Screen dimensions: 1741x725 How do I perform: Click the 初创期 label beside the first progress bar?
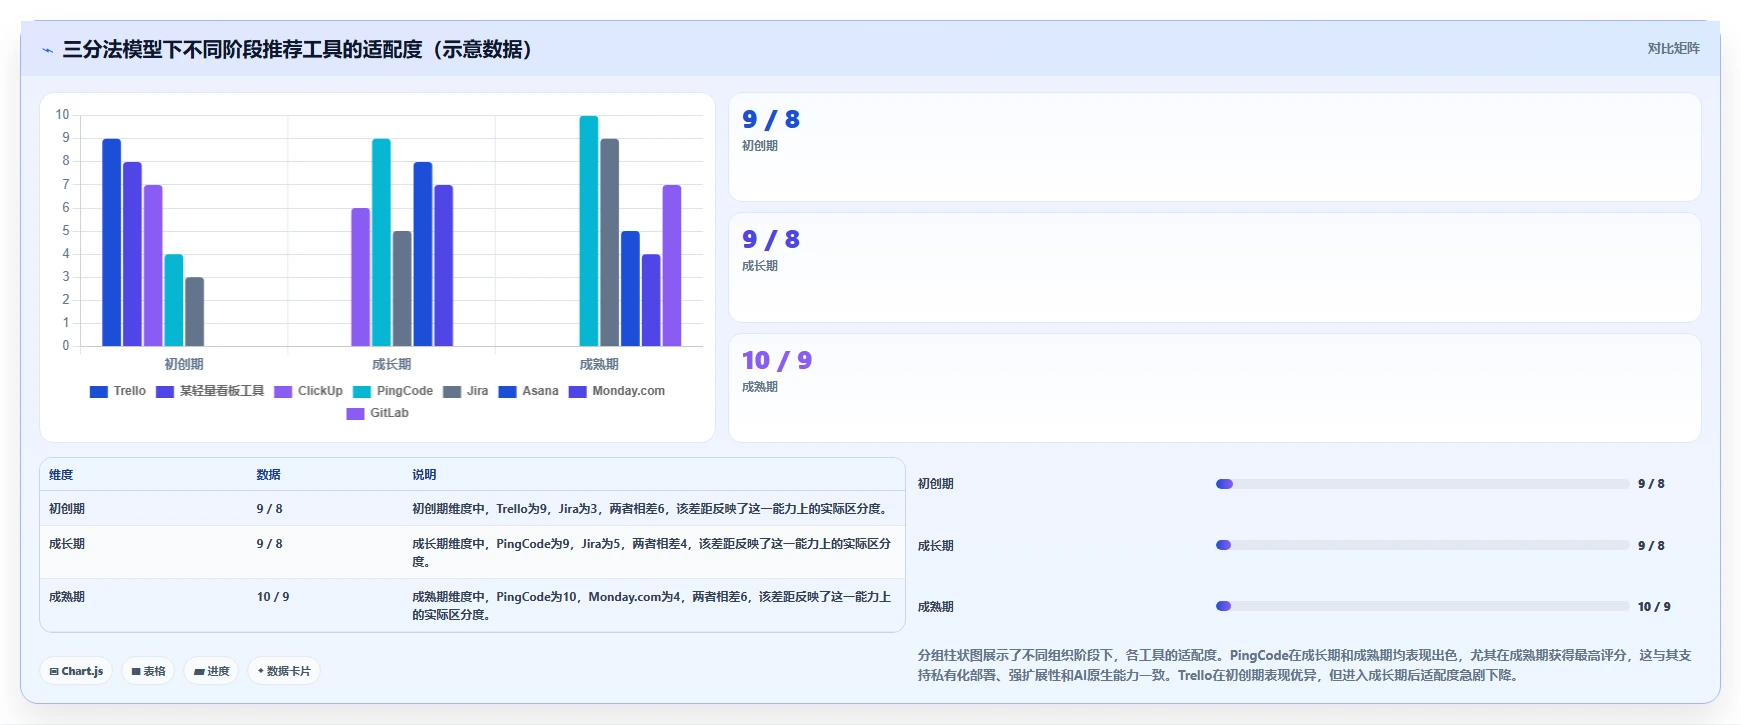(936, 484)
